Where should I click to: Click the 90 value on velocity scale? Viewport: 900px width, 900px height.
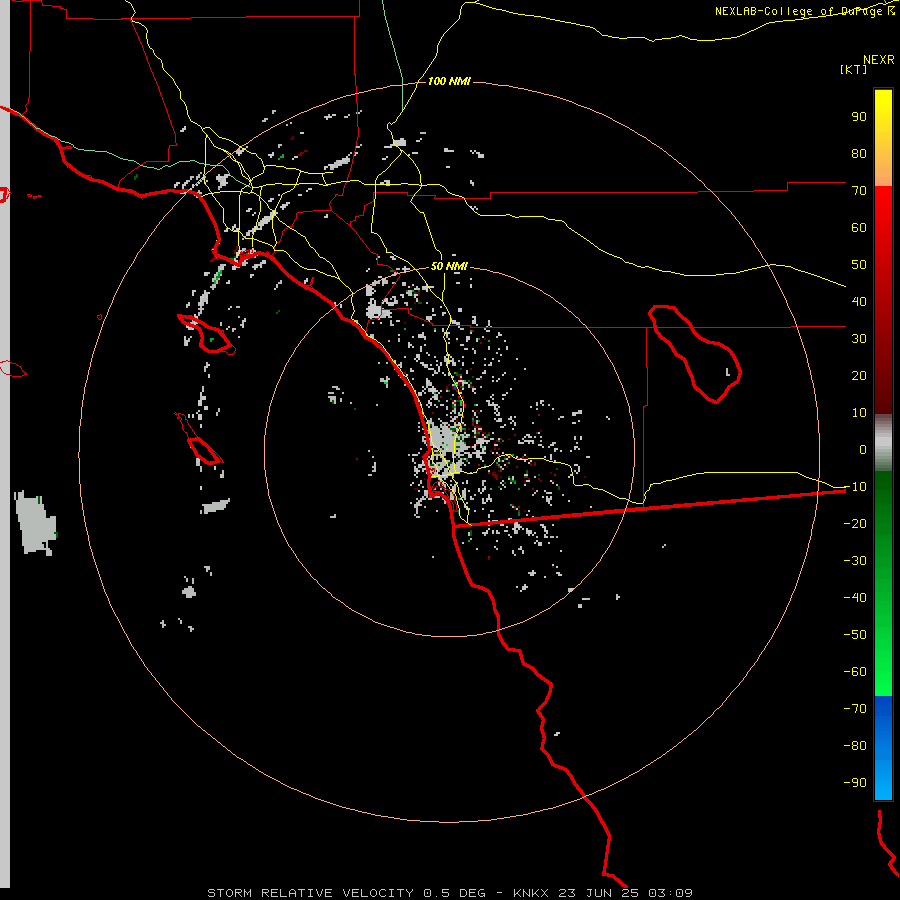coord(859,117)
